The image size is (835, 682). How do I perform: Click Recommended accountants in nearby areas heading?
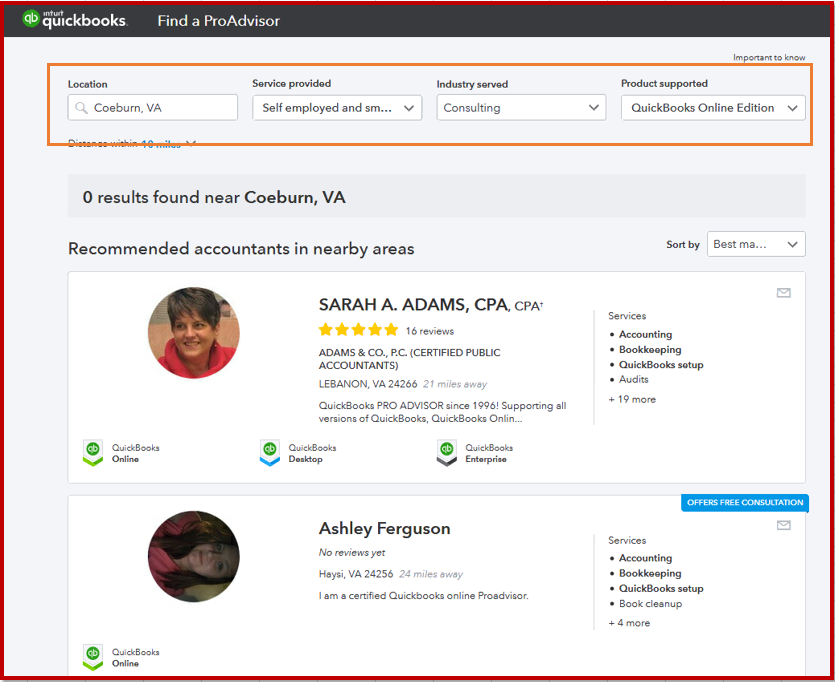point(241,249)
